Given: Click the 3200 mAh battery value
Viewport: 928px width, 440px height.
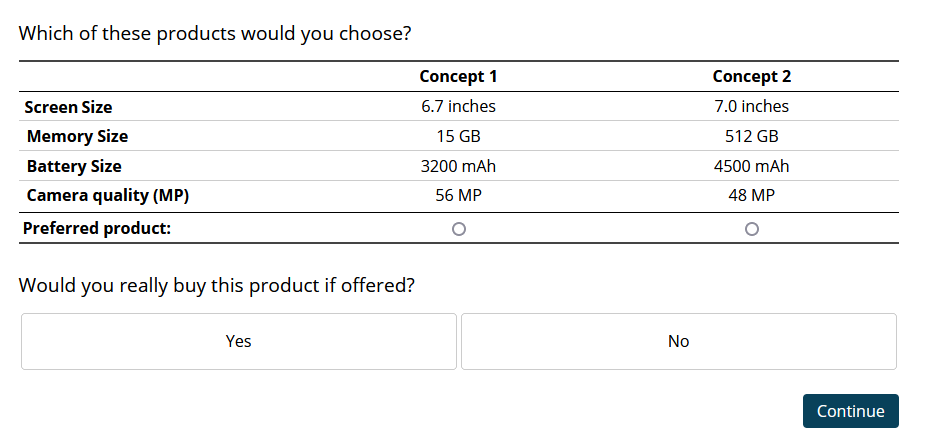Looking at the screenshot, I should [458, 166].
